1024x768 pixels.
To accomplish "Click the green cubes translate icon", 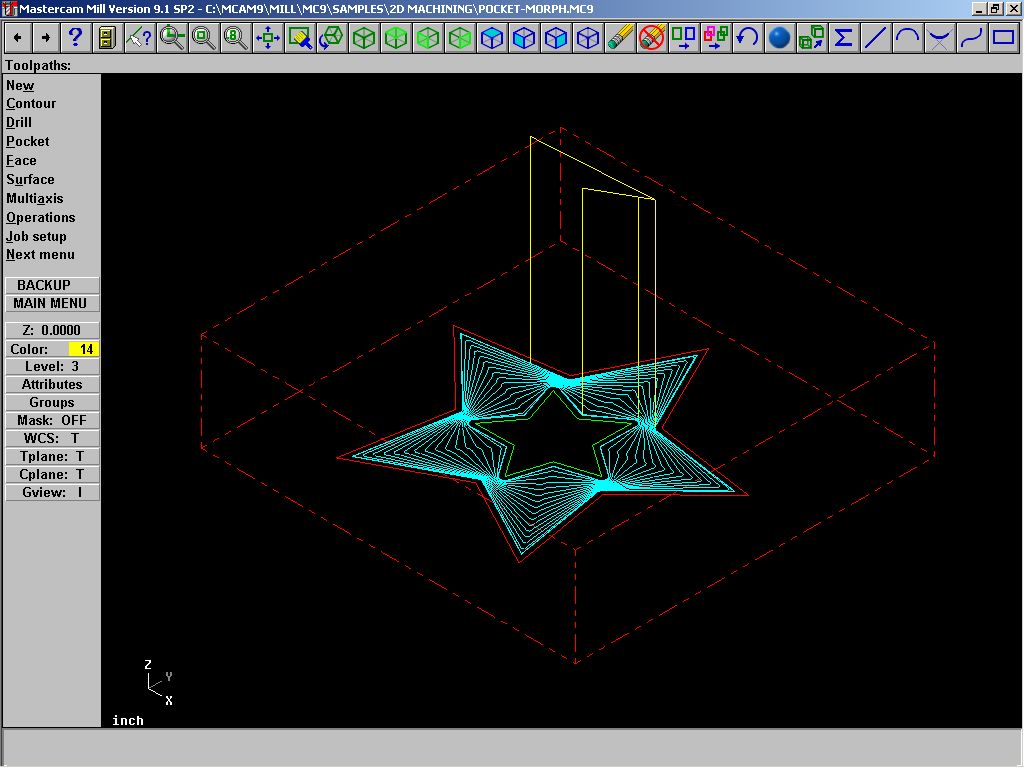I will (x=812, y=38).
